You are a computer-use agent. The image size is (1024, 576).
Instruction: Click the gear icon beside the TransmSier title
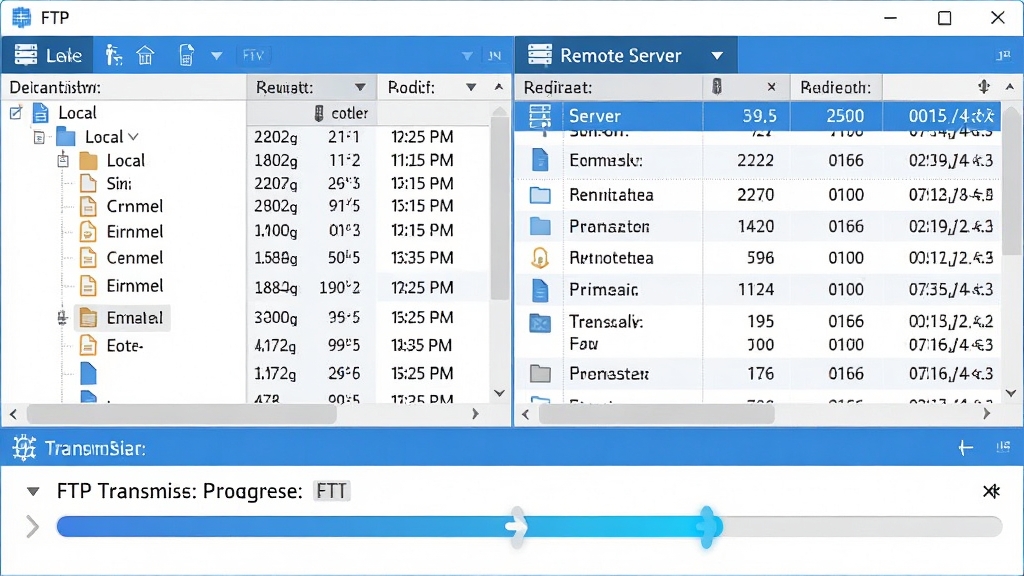24,448
